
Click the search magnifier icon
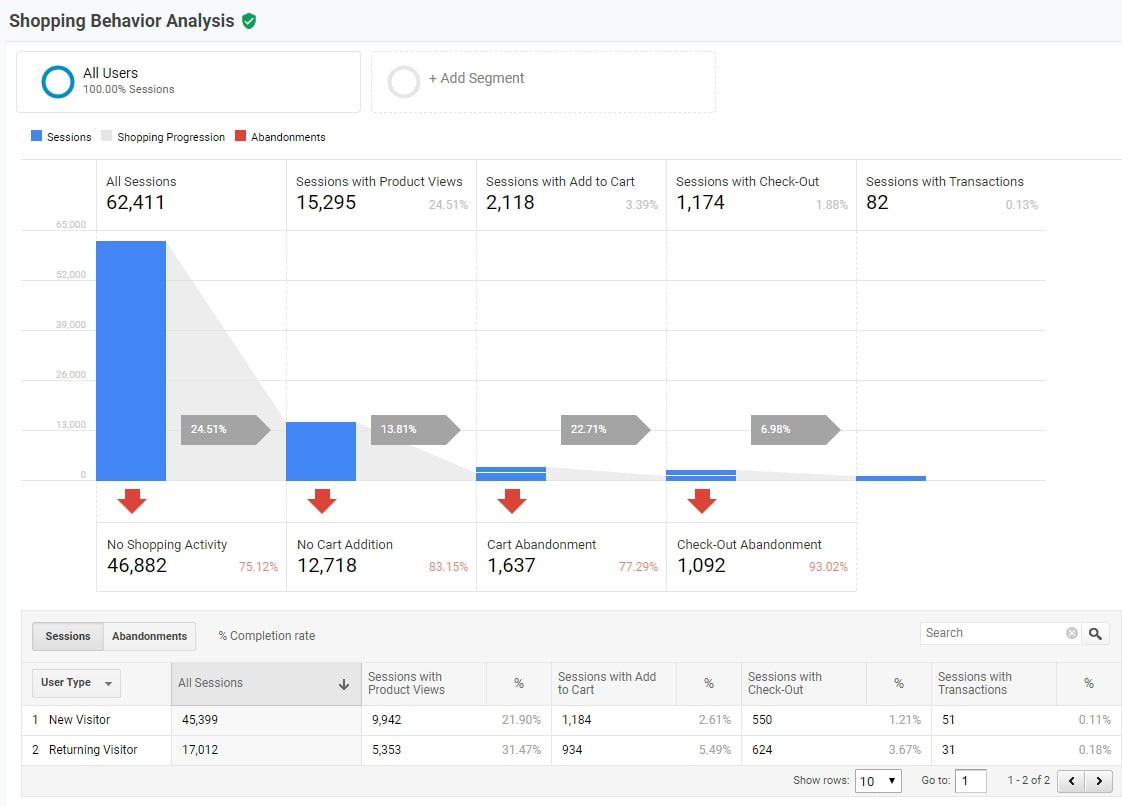(x=1095, y=633)
